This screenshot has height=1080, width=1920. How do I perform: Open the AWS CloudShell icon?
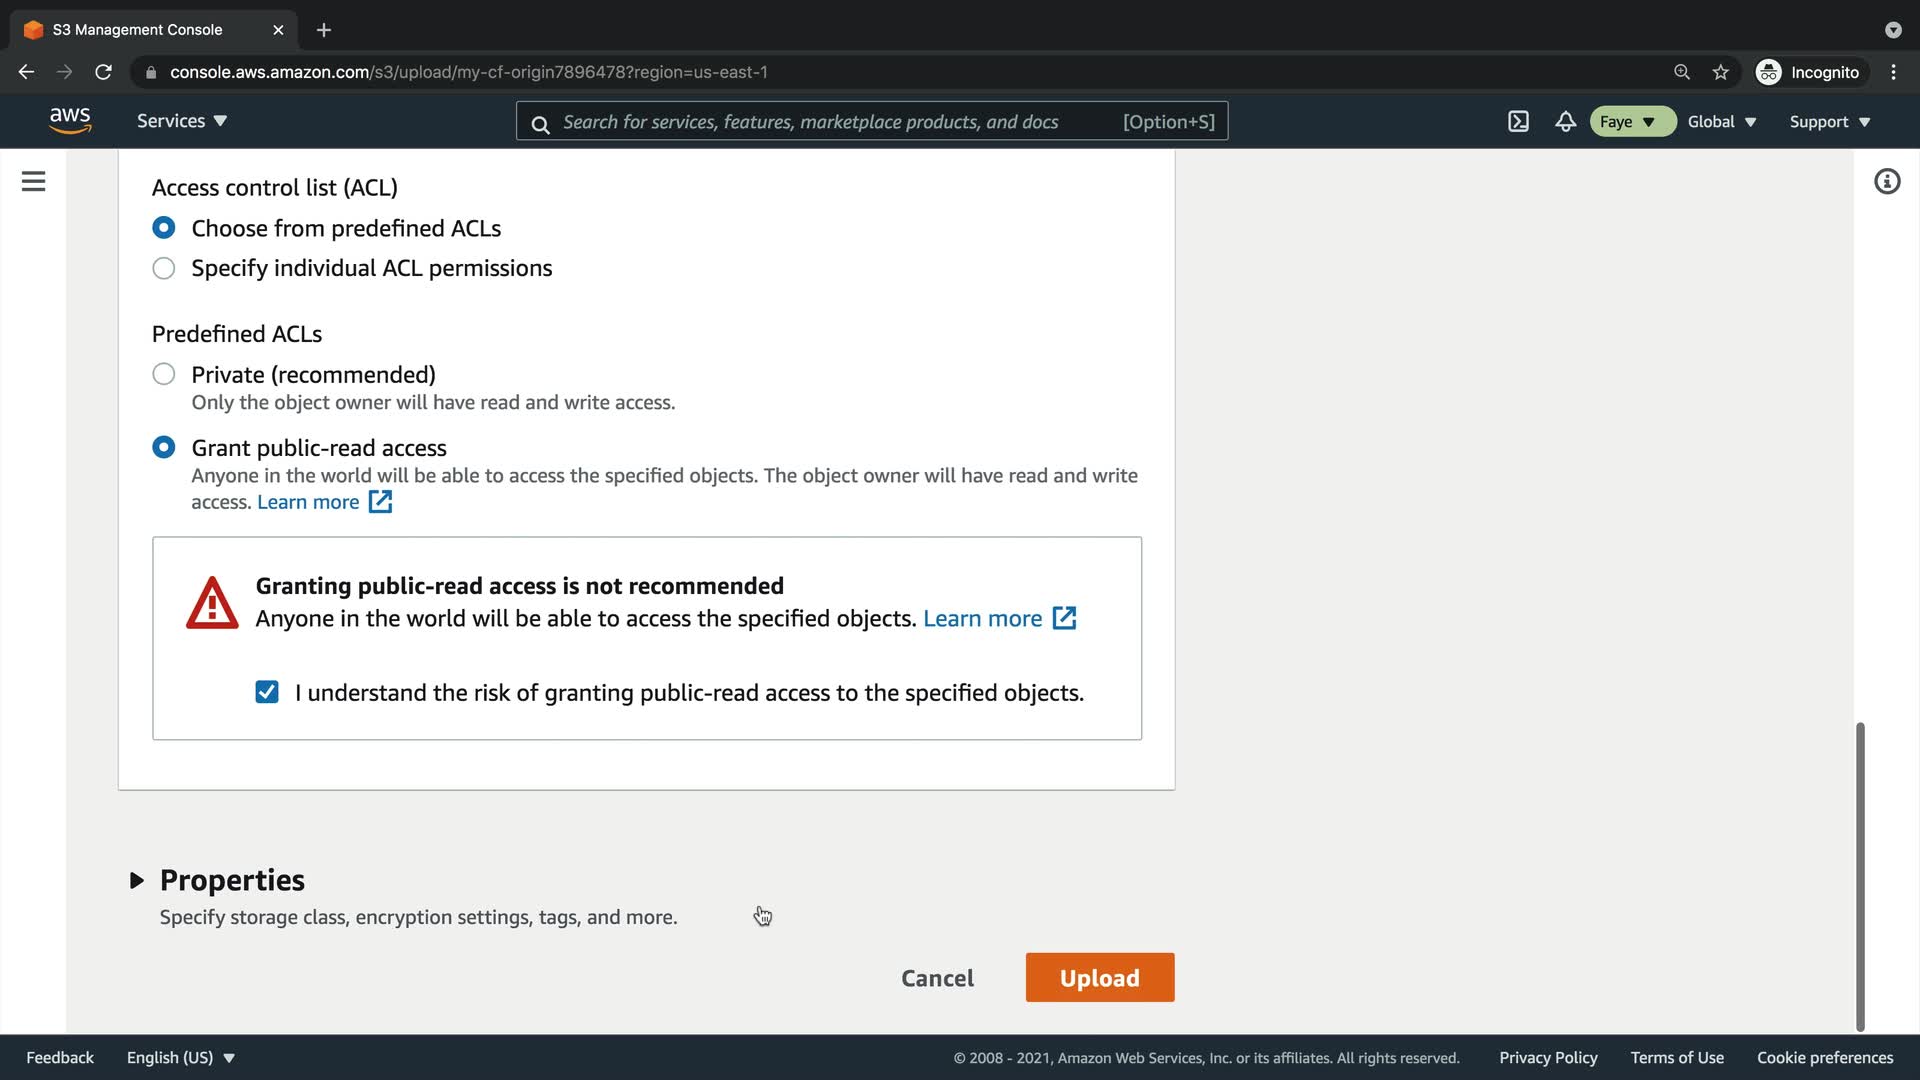pos(1518,121)
